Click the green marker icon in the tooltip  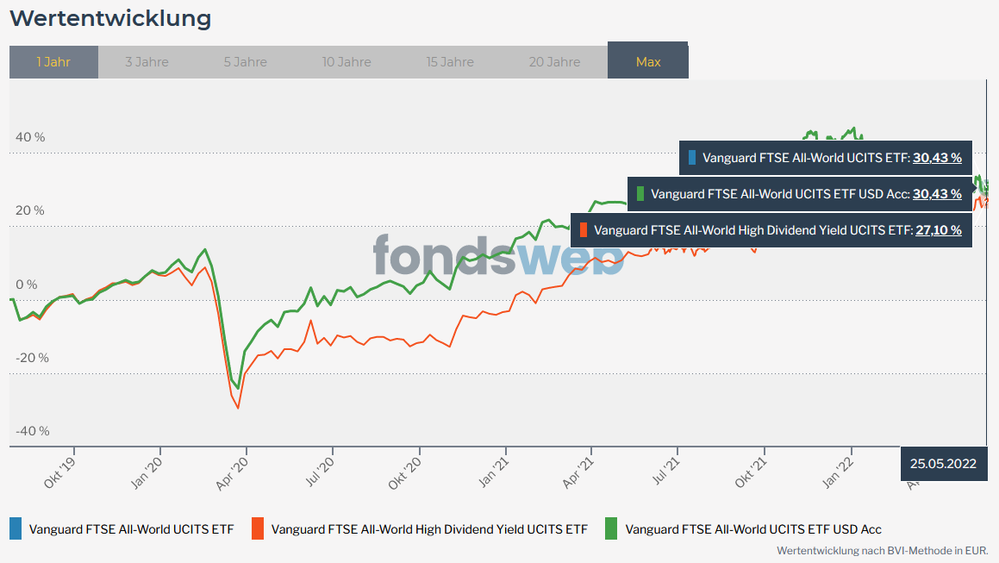(640, 193)
